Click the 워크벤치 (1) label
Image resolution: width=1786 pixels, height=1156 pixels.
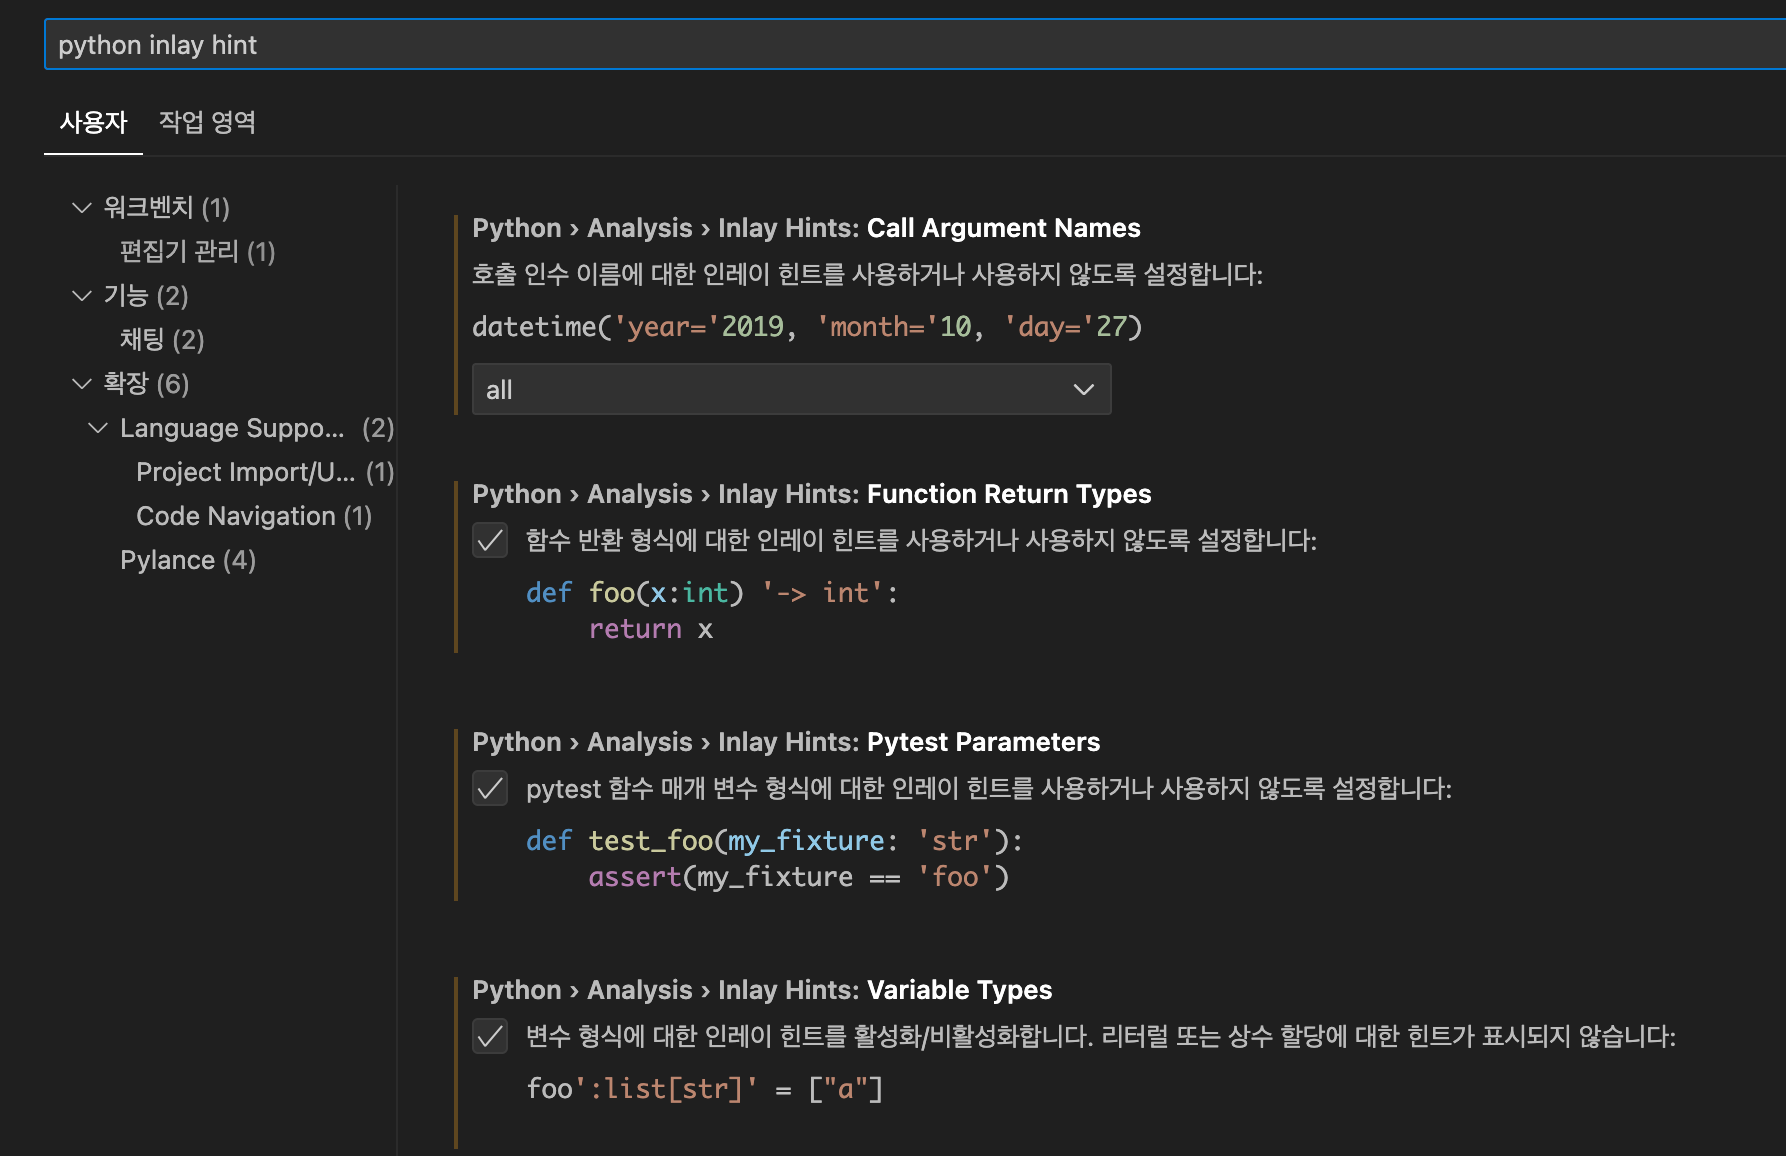(x=167, y=207)
